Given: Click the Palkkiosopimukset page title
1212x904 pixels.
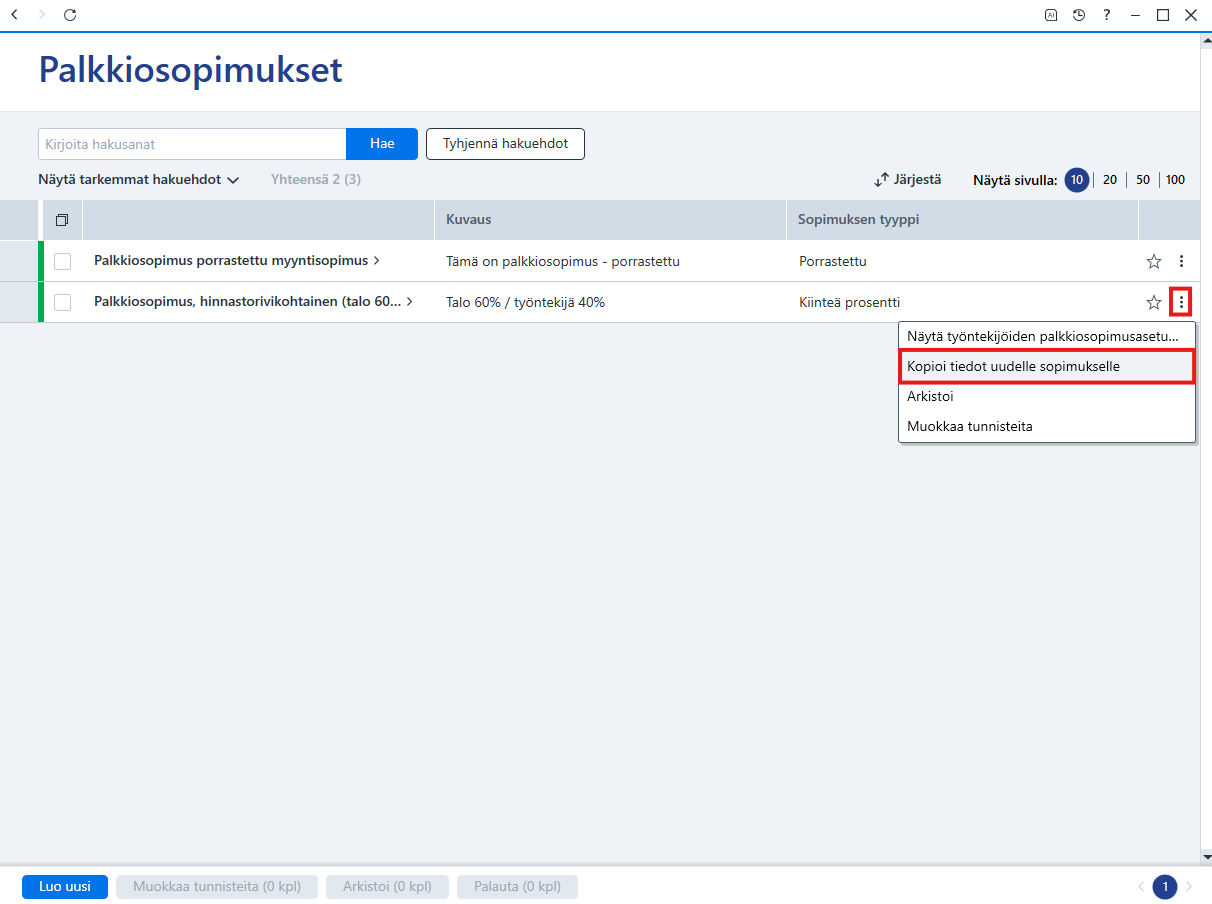Looking at the screenshot, I should [190, 69].
